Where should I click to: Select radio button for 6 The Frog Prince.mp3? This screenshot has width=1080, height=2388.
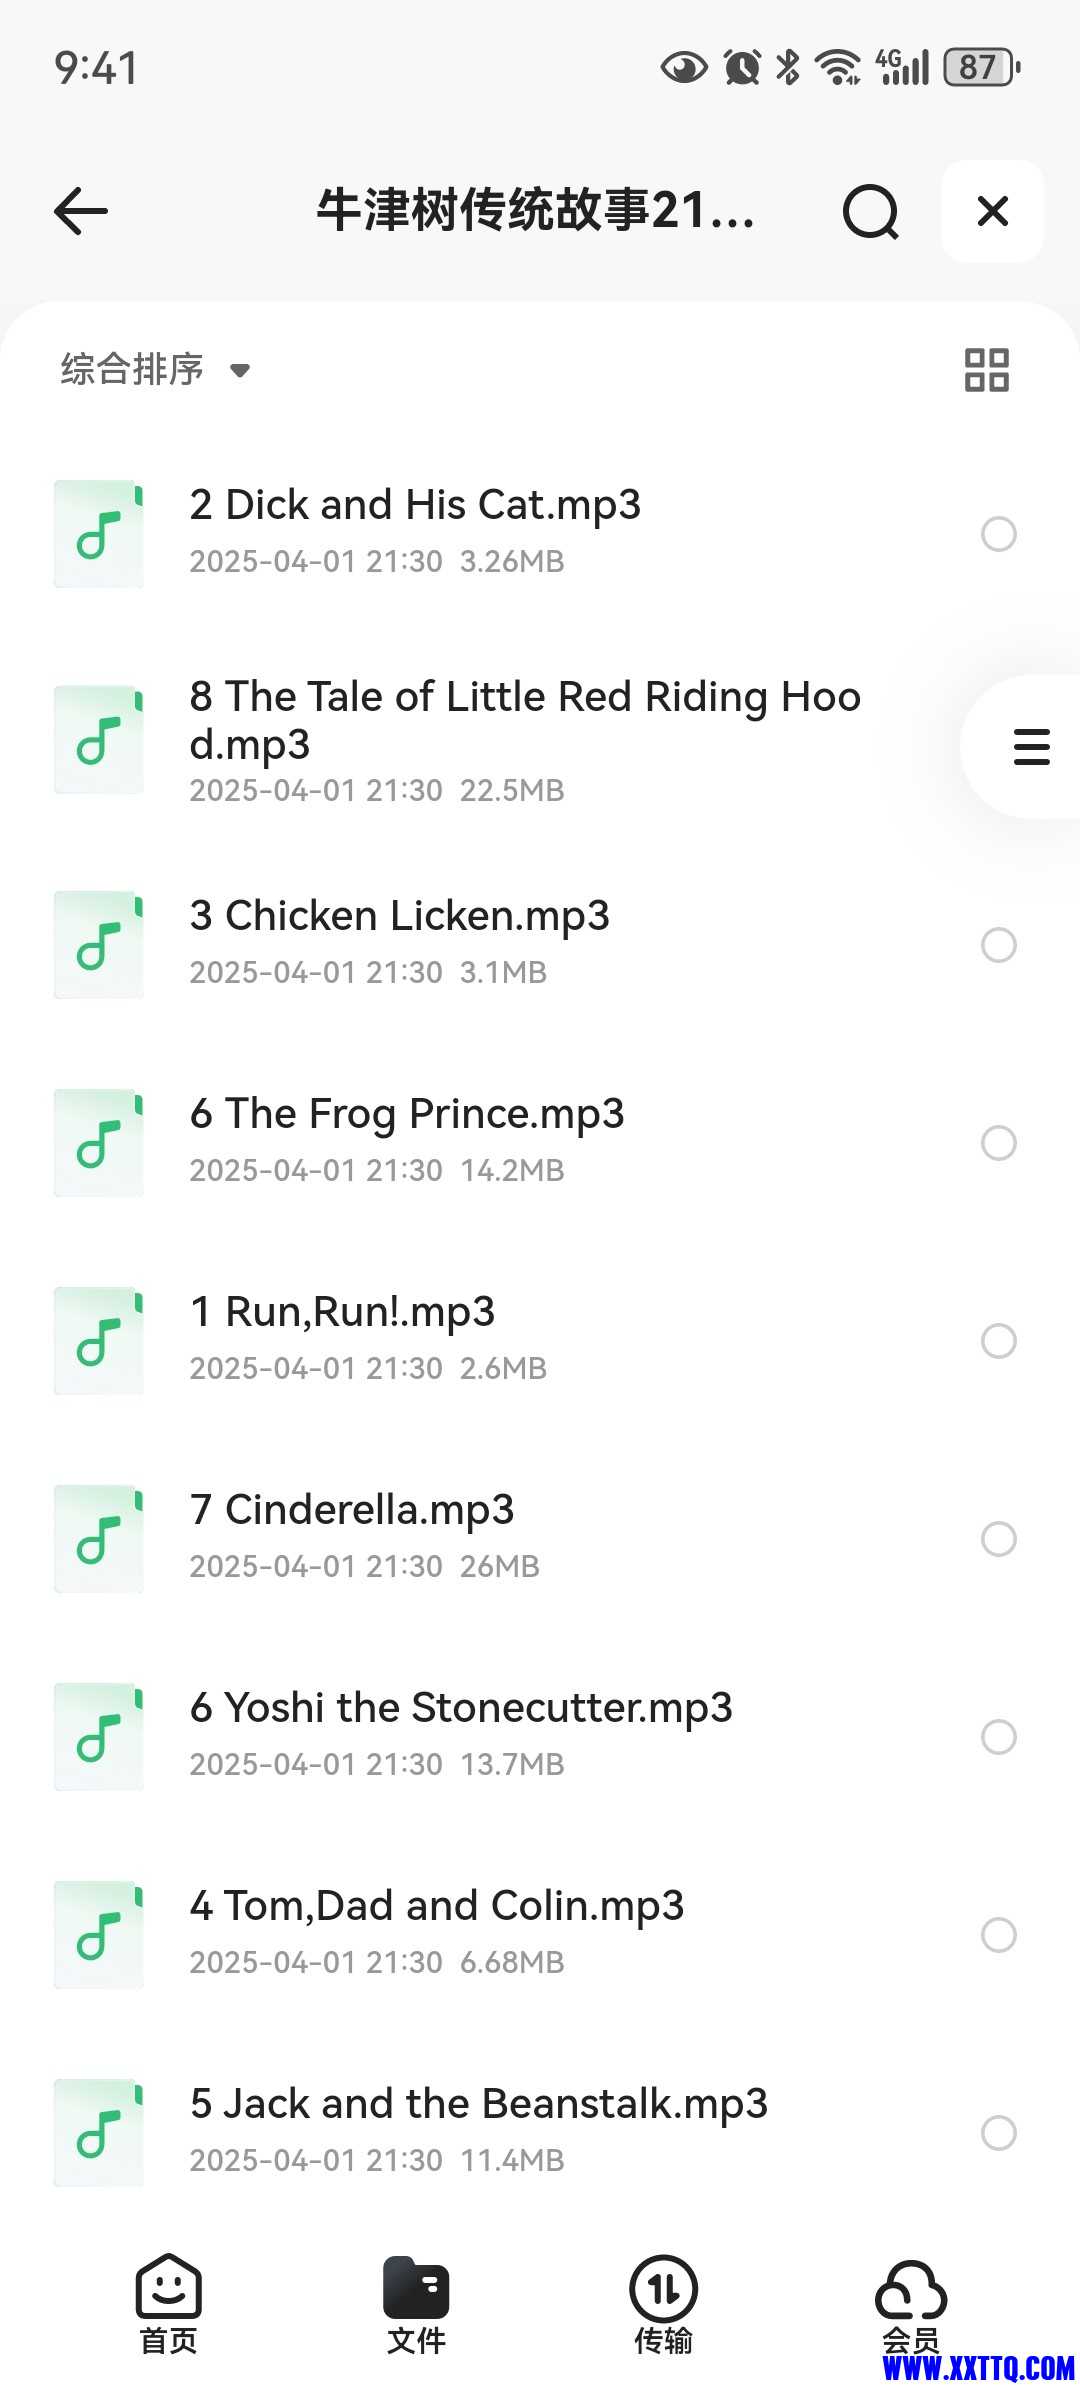coord(998,1143)
